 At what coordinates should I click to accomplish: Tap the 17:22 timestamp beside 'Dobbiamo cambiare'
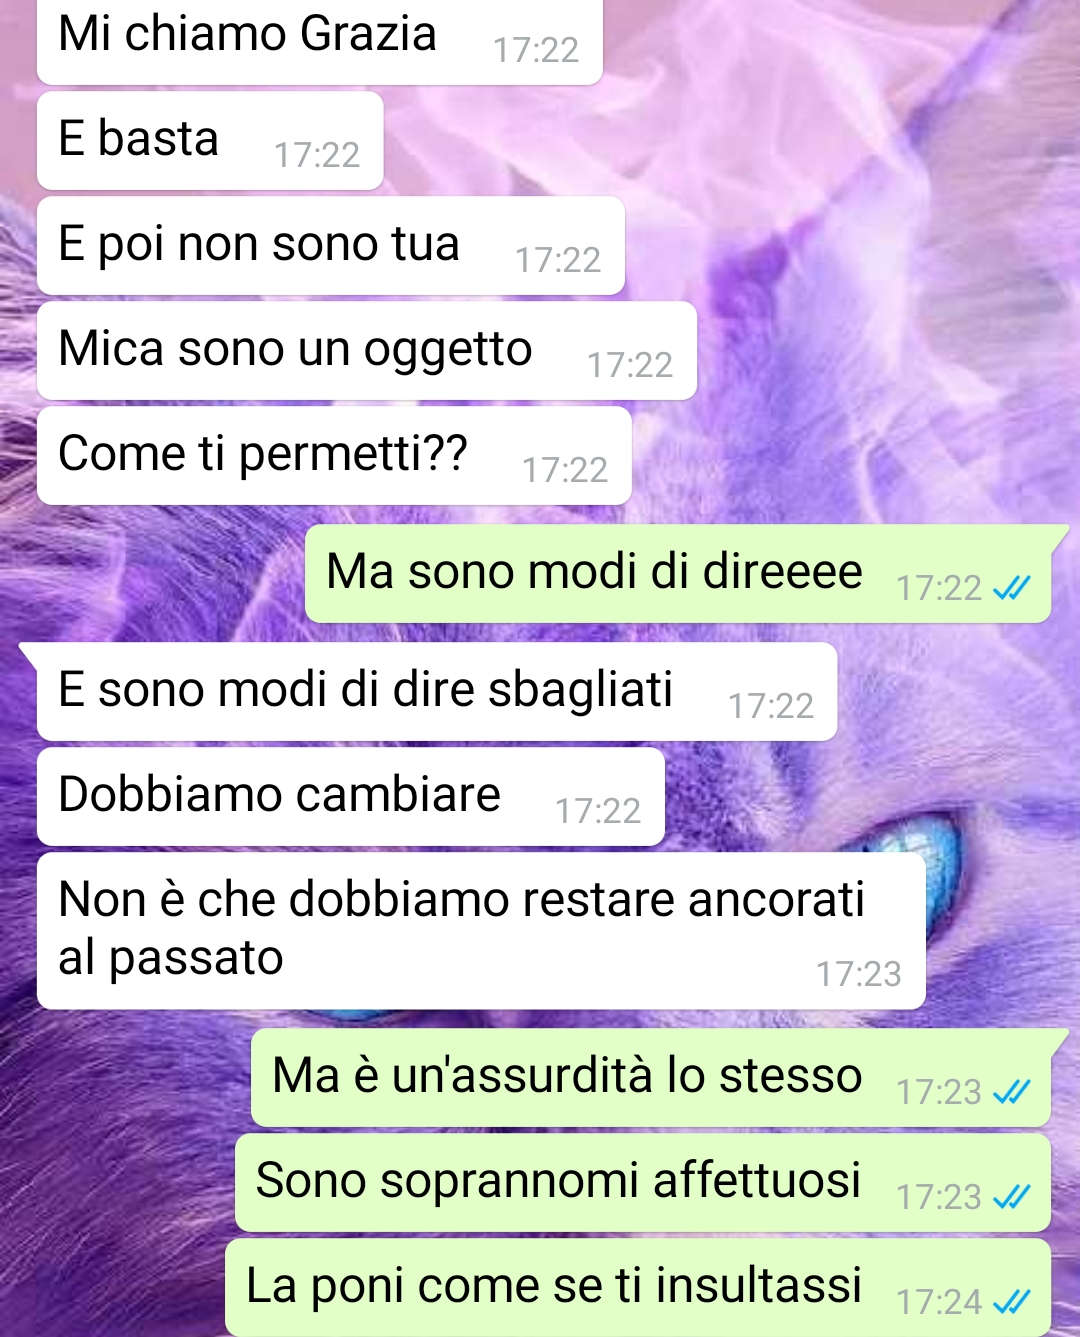tap(598, 811)
